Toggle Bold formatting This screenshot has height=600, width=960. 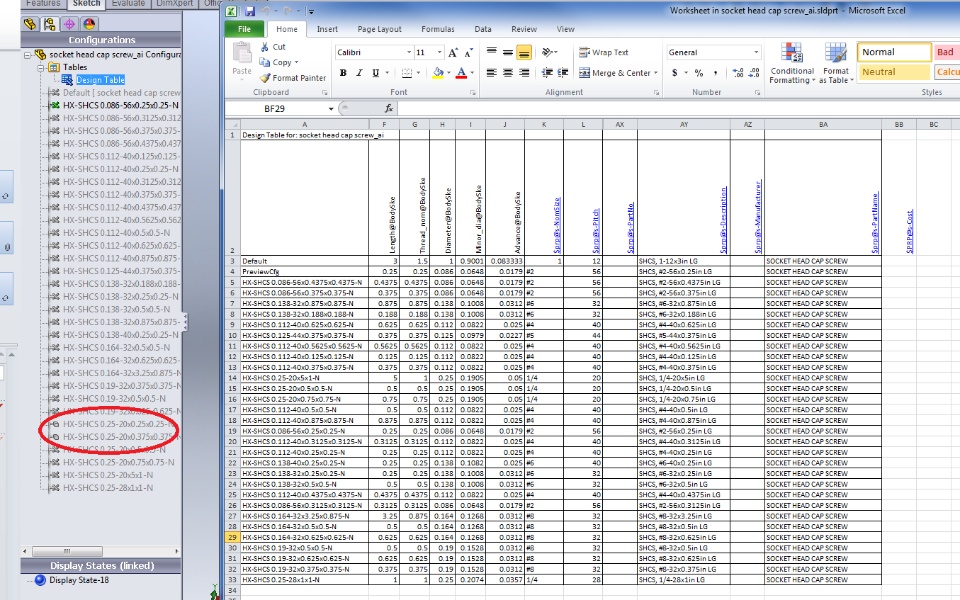[x=343, y=73]
